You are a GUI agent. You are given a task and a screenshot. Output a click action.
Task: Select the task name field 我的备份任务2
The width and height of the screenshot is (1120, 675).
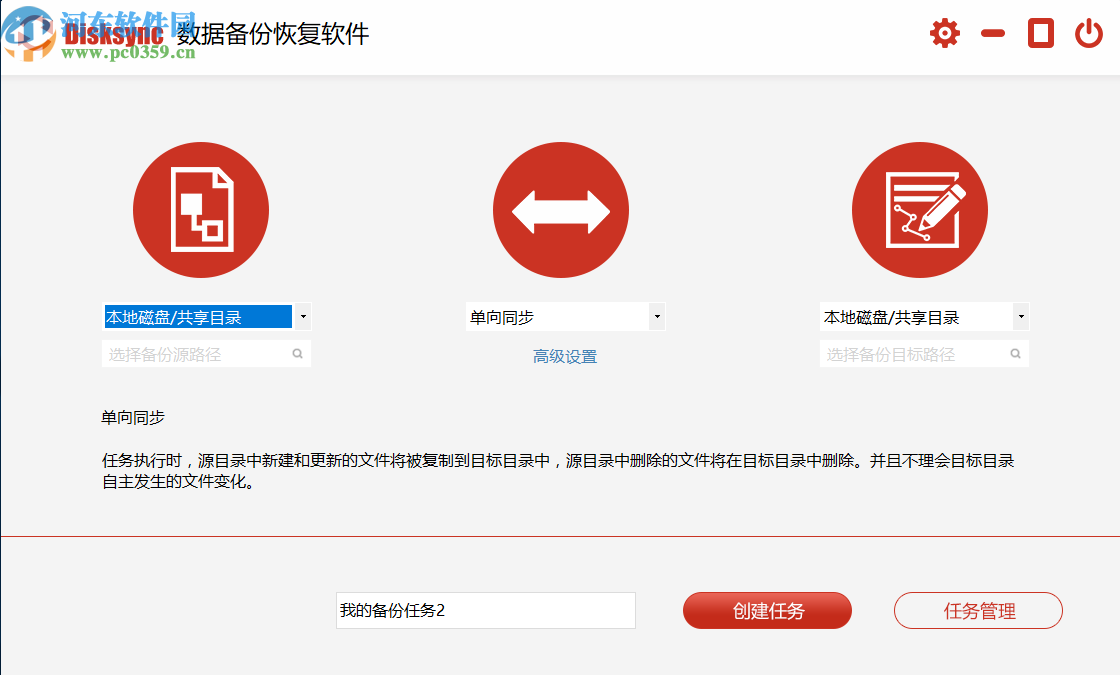pos(485,610)
